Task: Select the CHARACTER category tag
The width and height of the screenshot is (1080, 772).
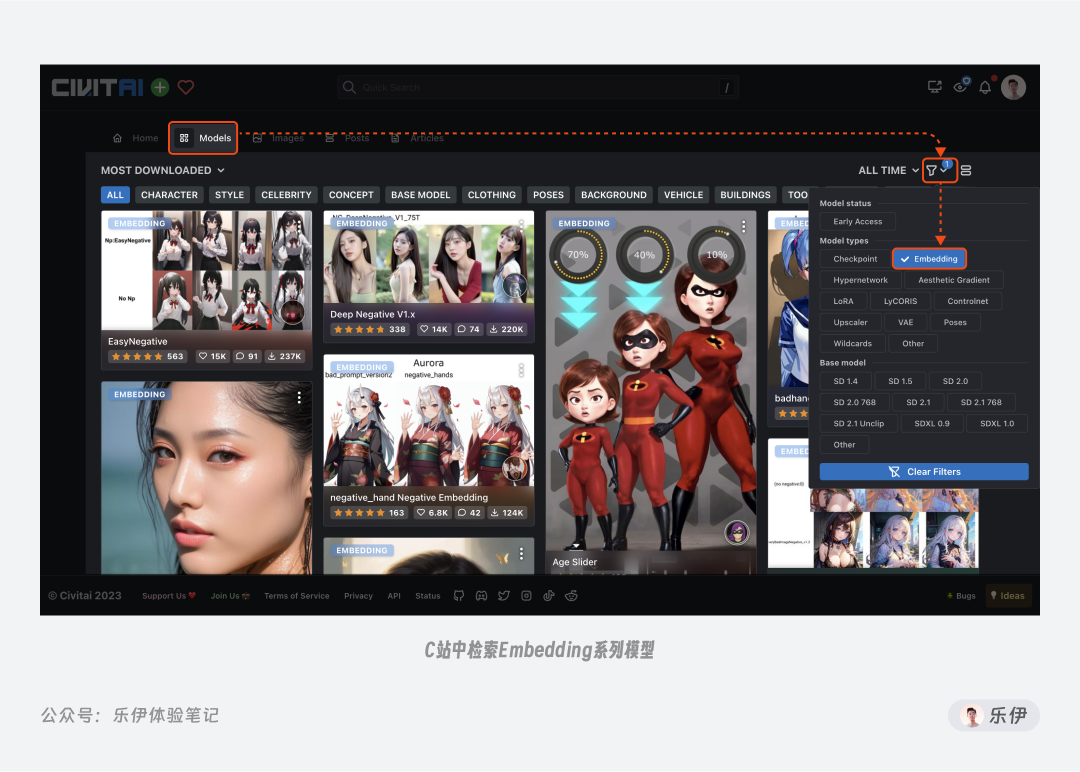Action: [x=169, y=195]
